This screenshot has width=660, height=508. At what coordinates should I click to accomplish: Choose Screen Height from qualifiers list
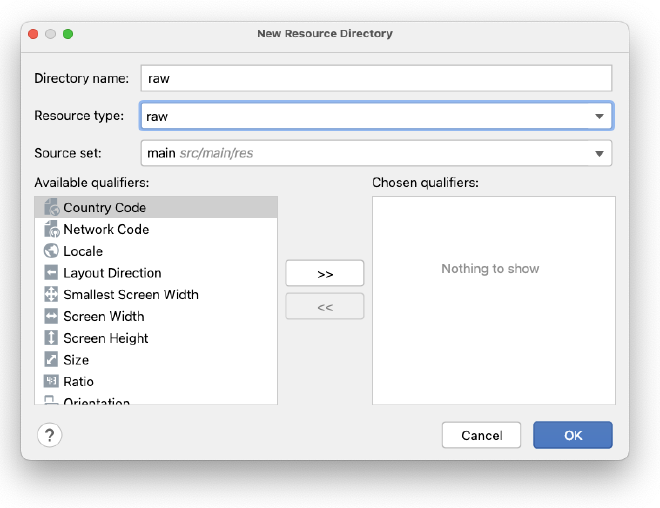[x=105, y=338]
